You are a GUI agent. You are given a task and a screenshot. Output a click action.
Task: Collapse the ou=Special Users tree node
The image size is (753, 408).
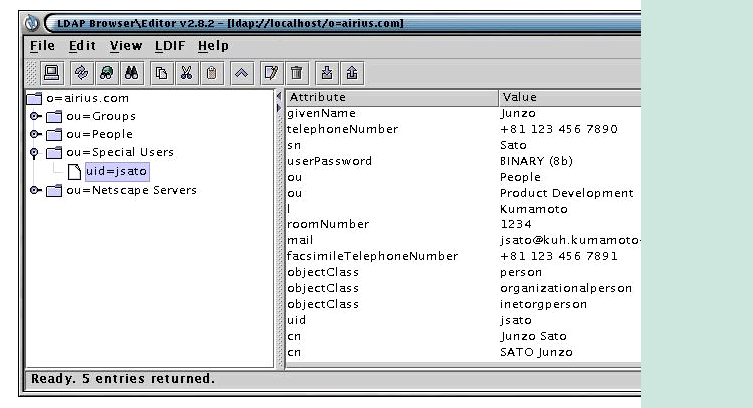34,153
